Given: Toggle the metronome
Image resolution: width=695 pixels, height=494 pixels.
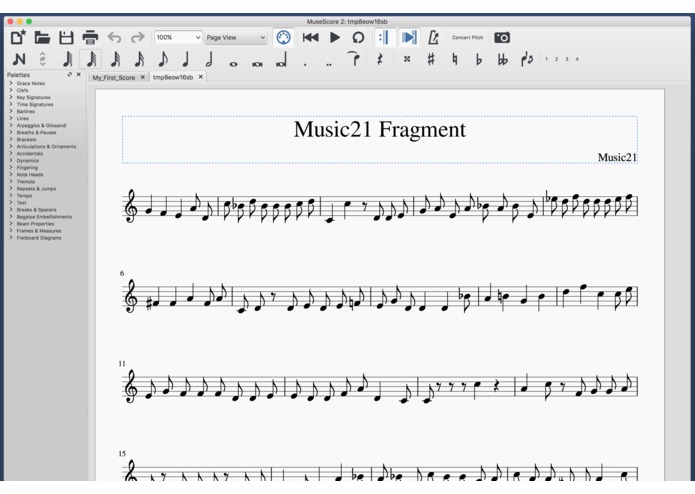Looking at the screenshot, I should 433,38.
